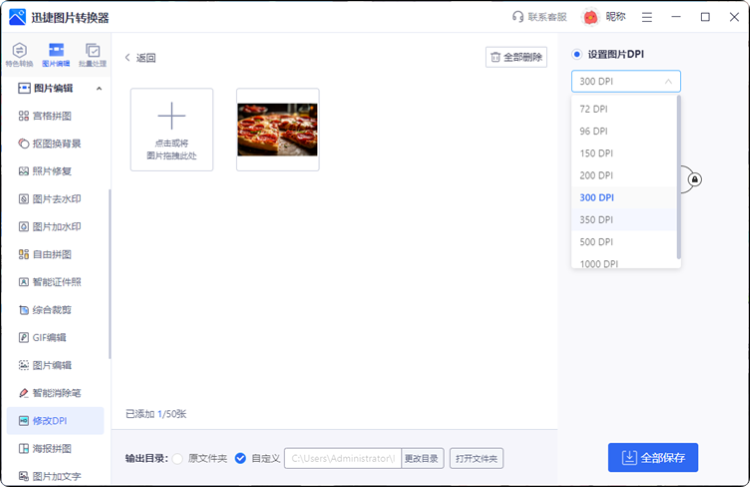This screenshot has width=750, height=487.
Task: Switch to 图片编辑 top tab
Action: [56, 55]
